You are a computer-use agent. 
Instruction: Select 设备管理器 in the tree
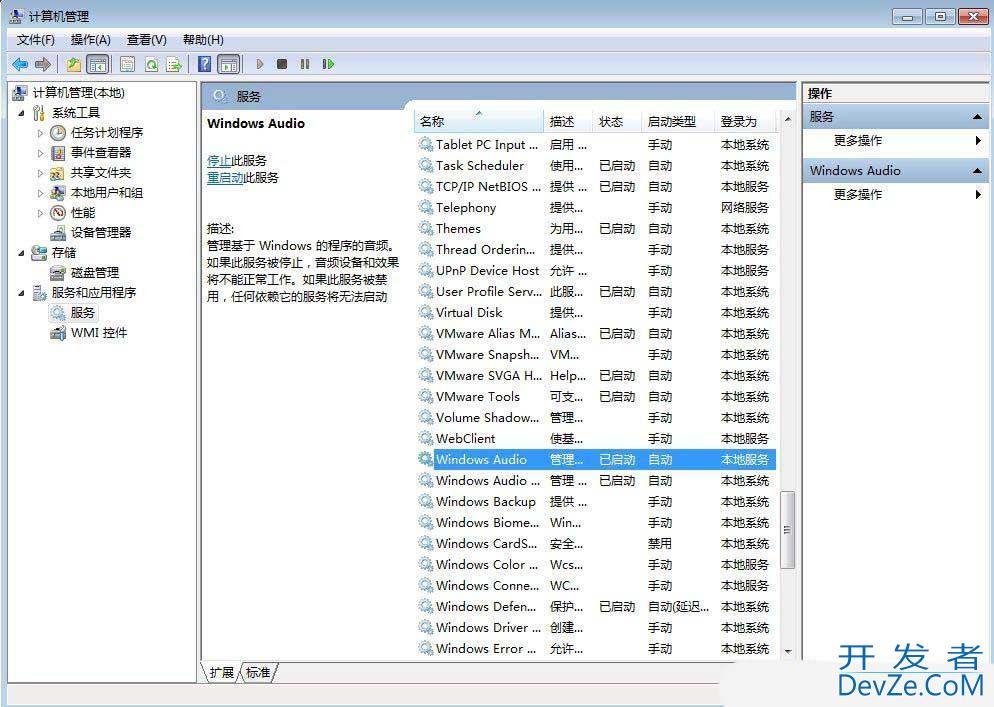[100, 233]
